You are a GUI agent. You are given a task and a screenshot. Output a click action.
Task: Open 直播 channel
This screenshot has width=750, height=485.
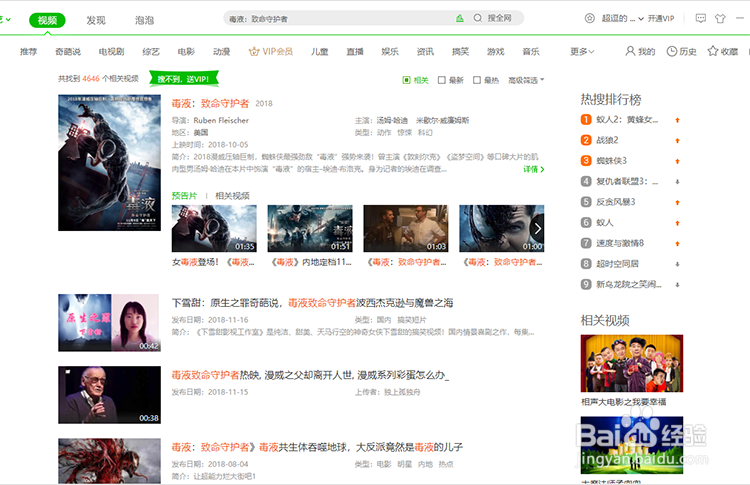pyautogui.click(x=355, y=51)
